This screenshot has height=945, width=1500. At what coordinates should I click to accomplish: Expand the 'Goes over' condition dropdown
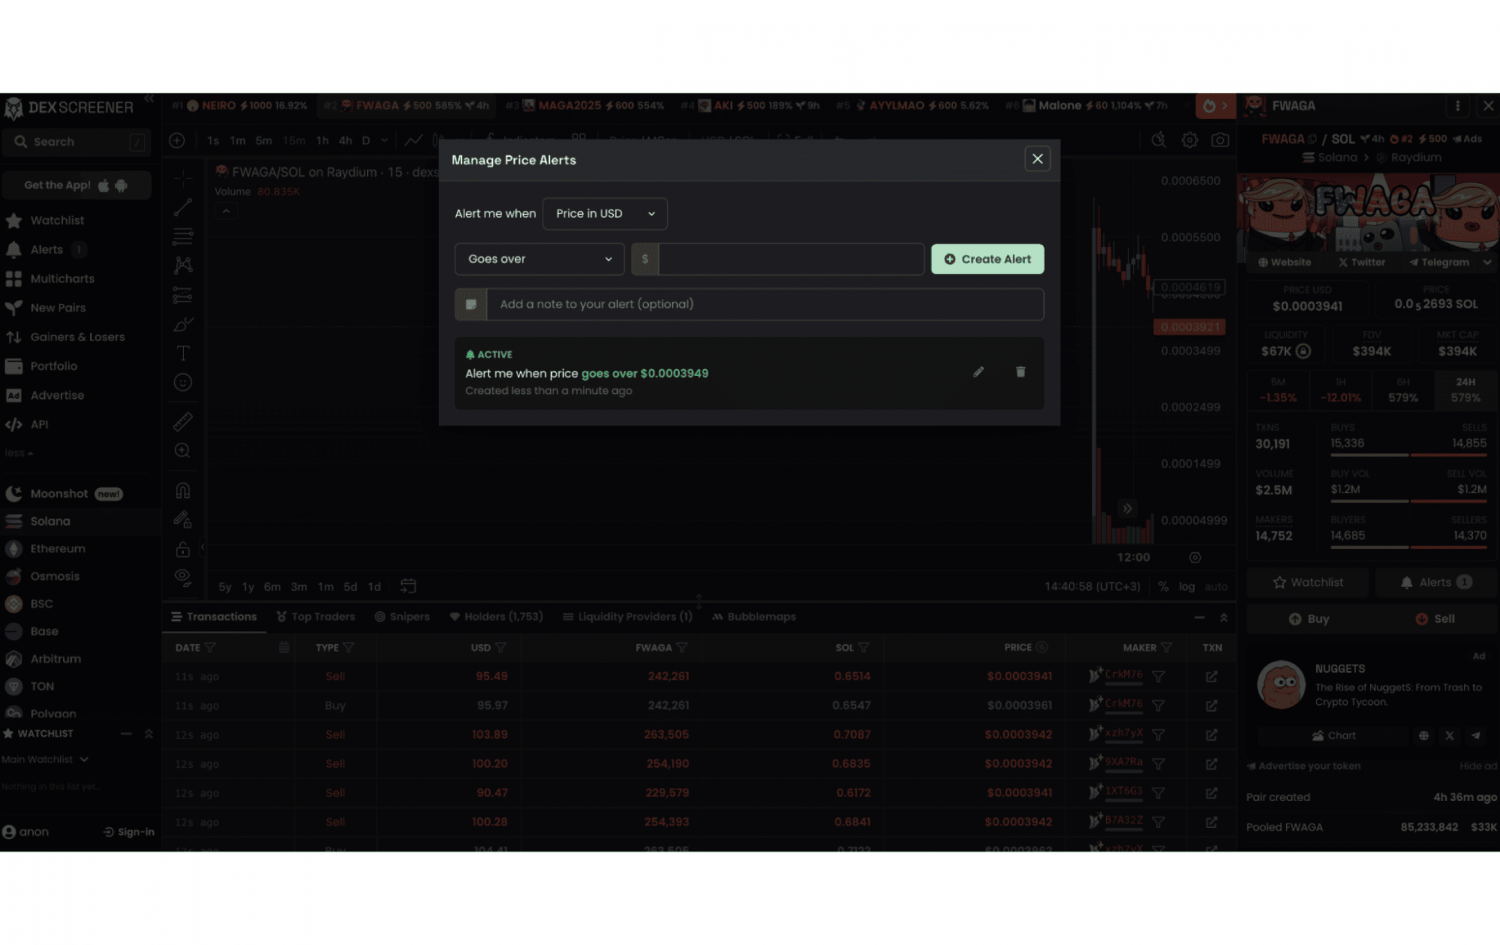click(x=539, y=259)
